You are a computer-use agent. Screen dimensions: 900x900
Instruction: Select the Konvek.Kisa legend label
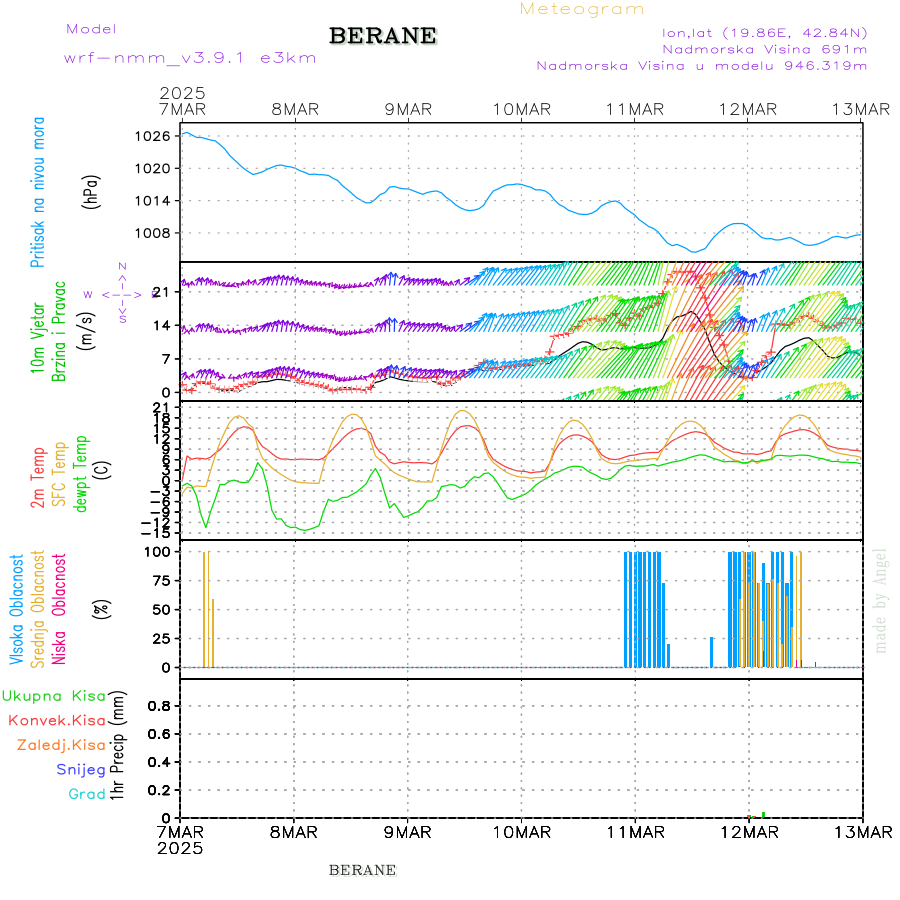coord(56,720)
